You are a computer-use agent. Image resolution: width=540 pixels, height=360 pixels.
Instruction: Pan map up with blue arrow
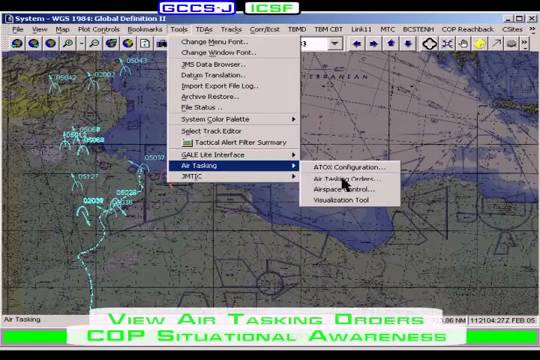coord(391,44)
